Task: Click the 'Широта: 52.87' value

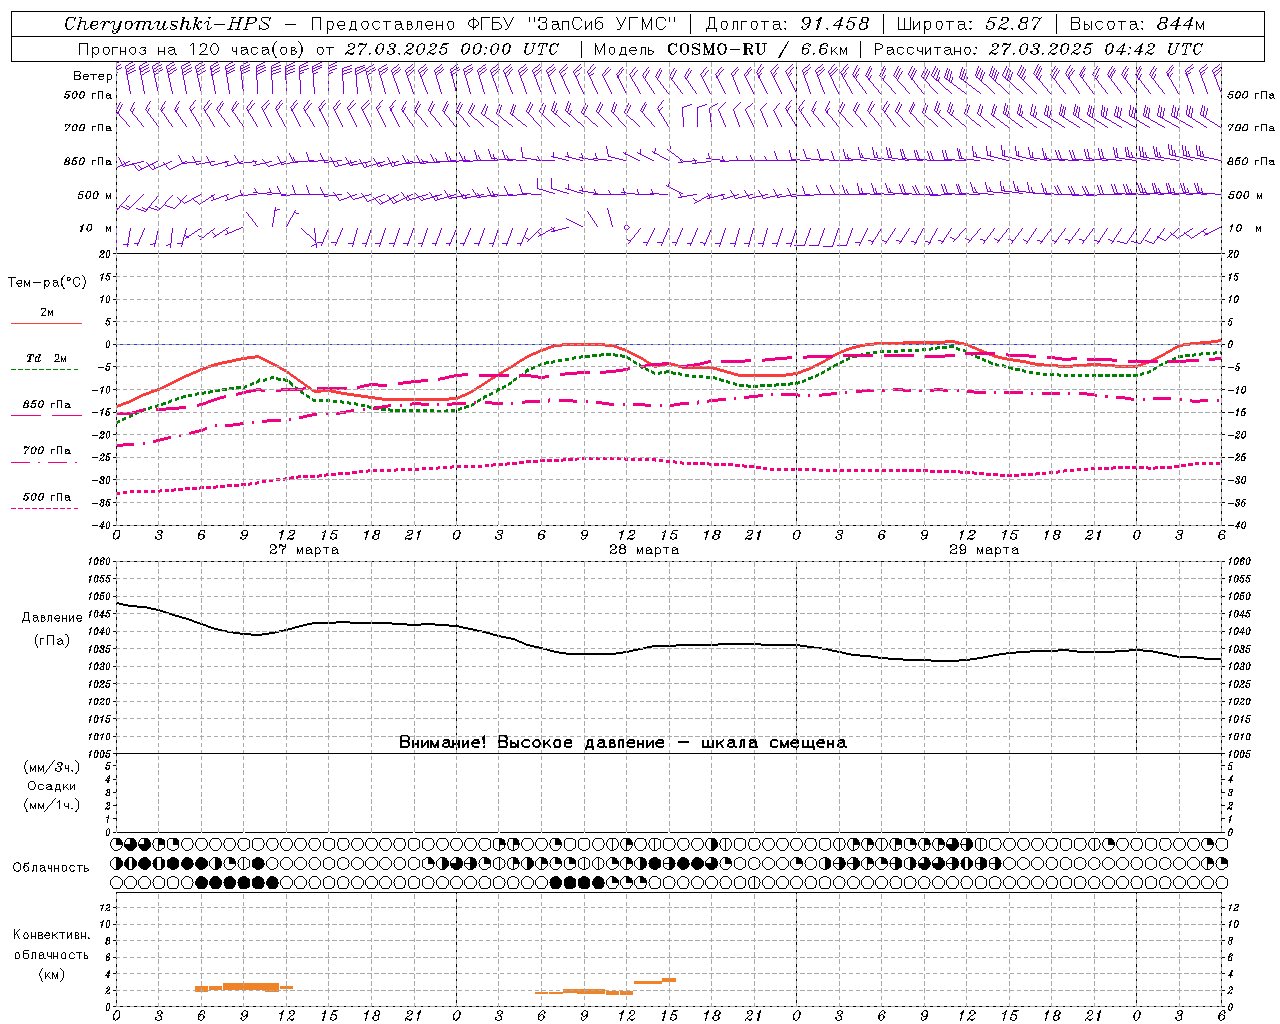Action: [x=969, y=24]
